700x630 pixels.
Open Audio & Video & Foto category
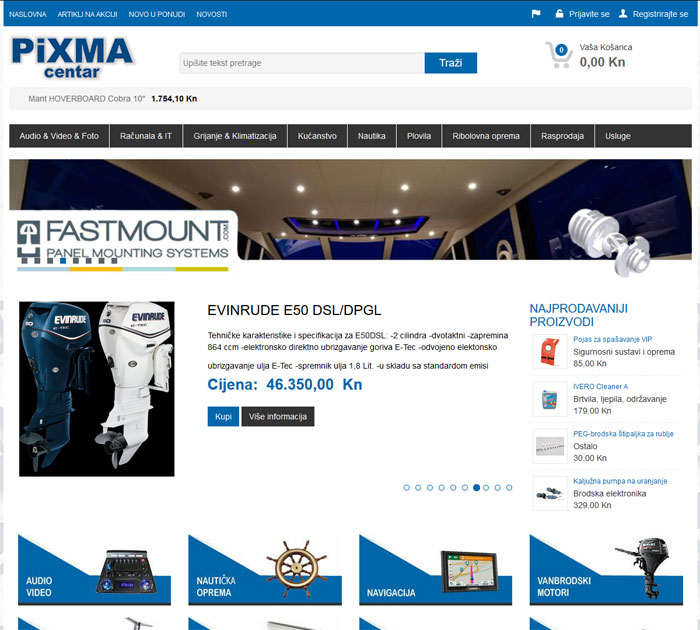point(59,136)
